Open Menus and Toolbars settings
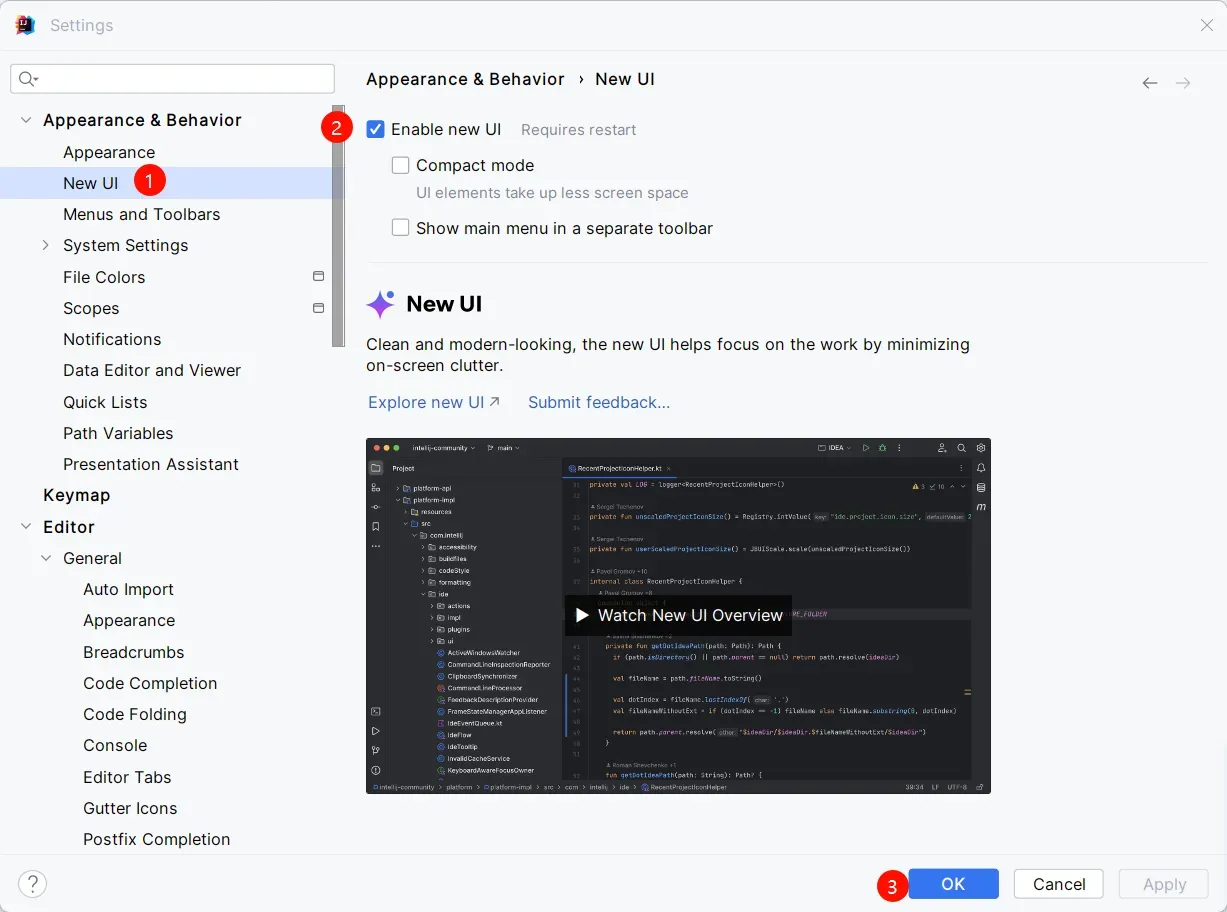The image size is (1227, 912). (141, 214)
